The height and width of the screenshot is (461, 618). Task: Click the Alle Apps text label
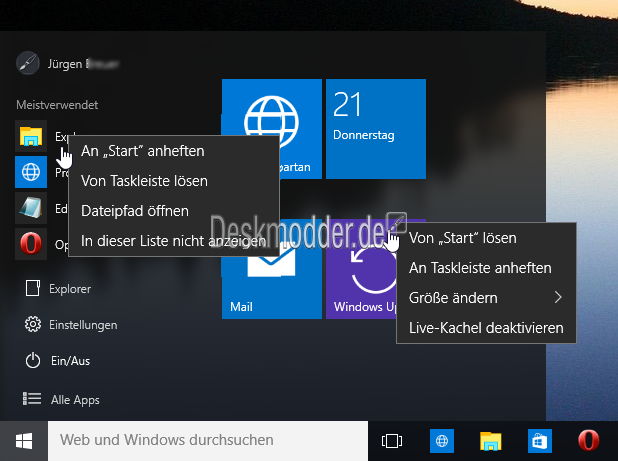click(75, 400)
